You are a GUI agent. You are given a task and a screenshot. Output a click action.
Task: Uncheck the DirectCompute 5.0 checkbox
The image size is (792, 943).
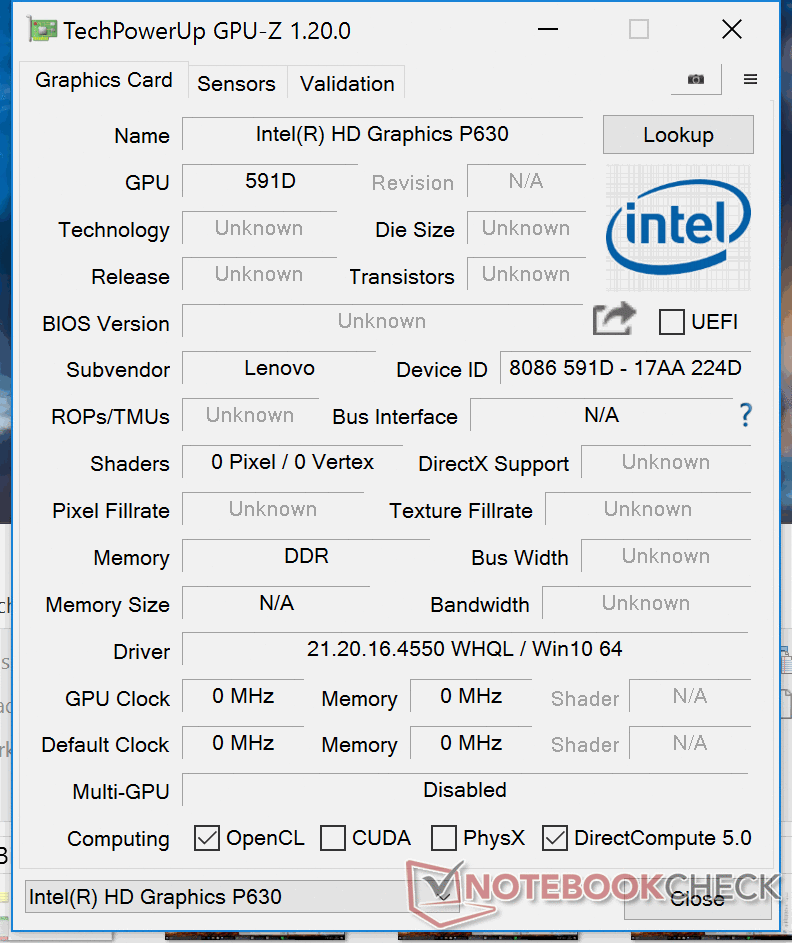pyautogui.click(x=555, y=838)
